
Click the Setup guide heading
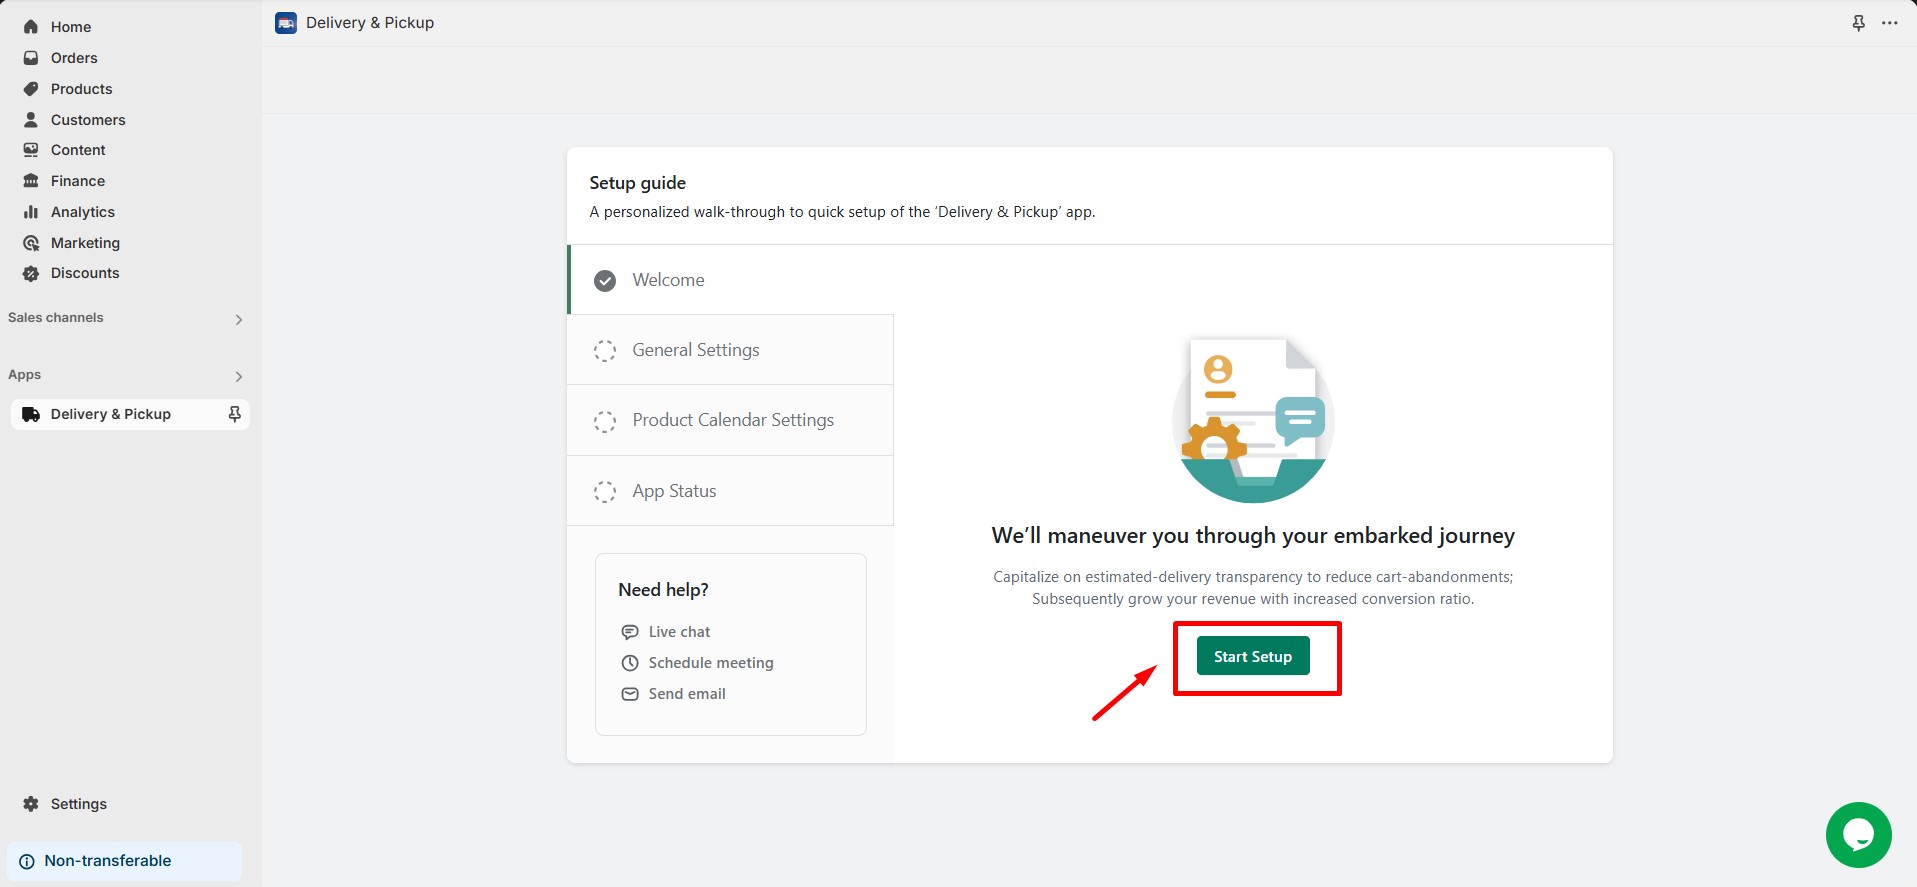tap(638, 183)
